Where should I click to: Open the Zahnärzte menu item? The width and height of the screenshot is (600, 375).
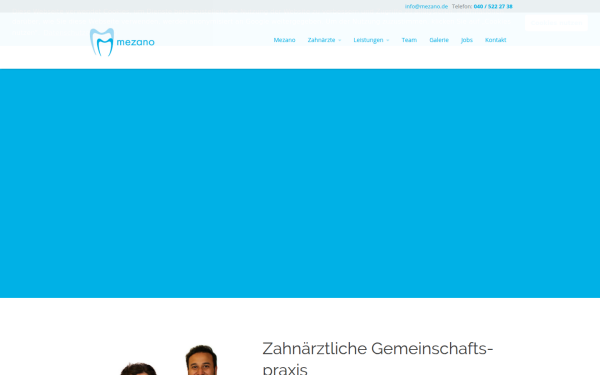[x=321, y=40]
